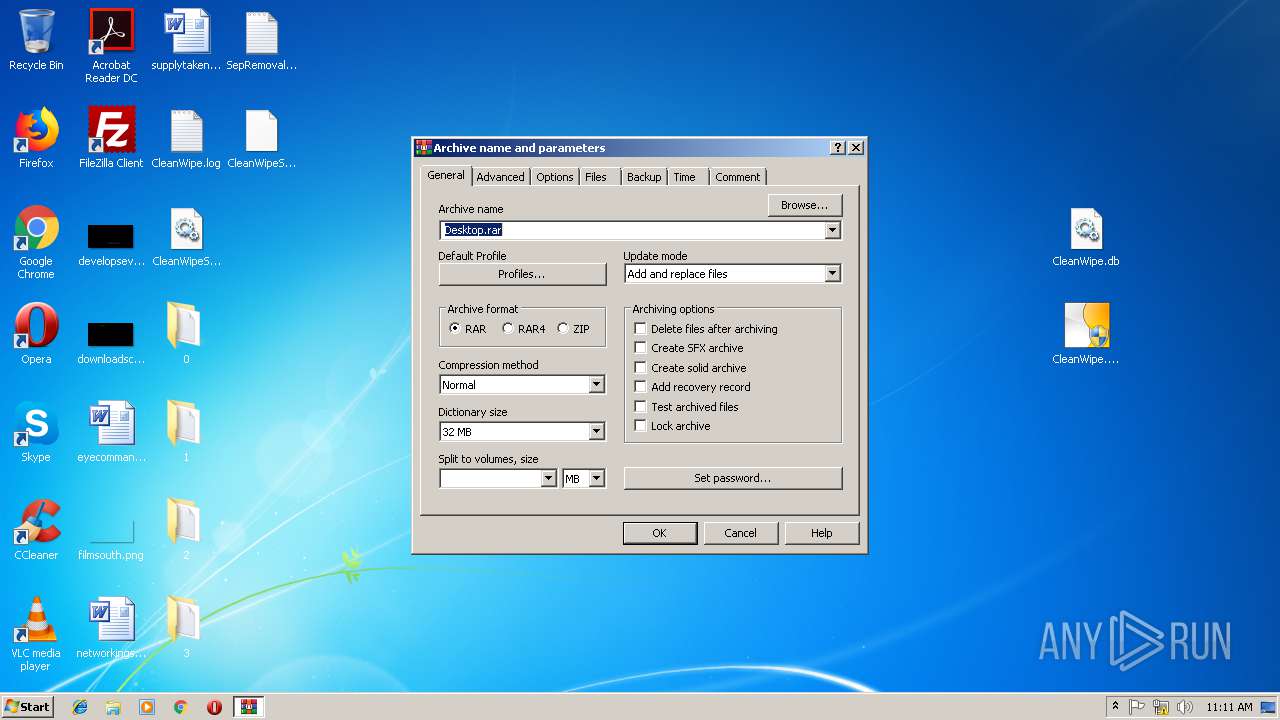Select the networkings Word document icon
The height and width of the screenshot is (720, 1280).
click(x=111, y=628)
